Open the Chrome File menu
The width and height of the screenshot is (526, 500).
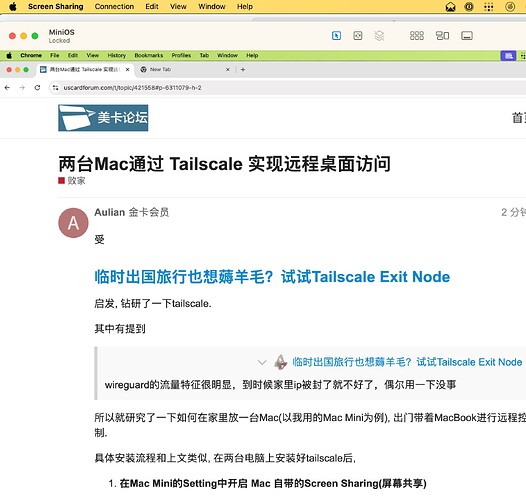[x=55, y=55]
